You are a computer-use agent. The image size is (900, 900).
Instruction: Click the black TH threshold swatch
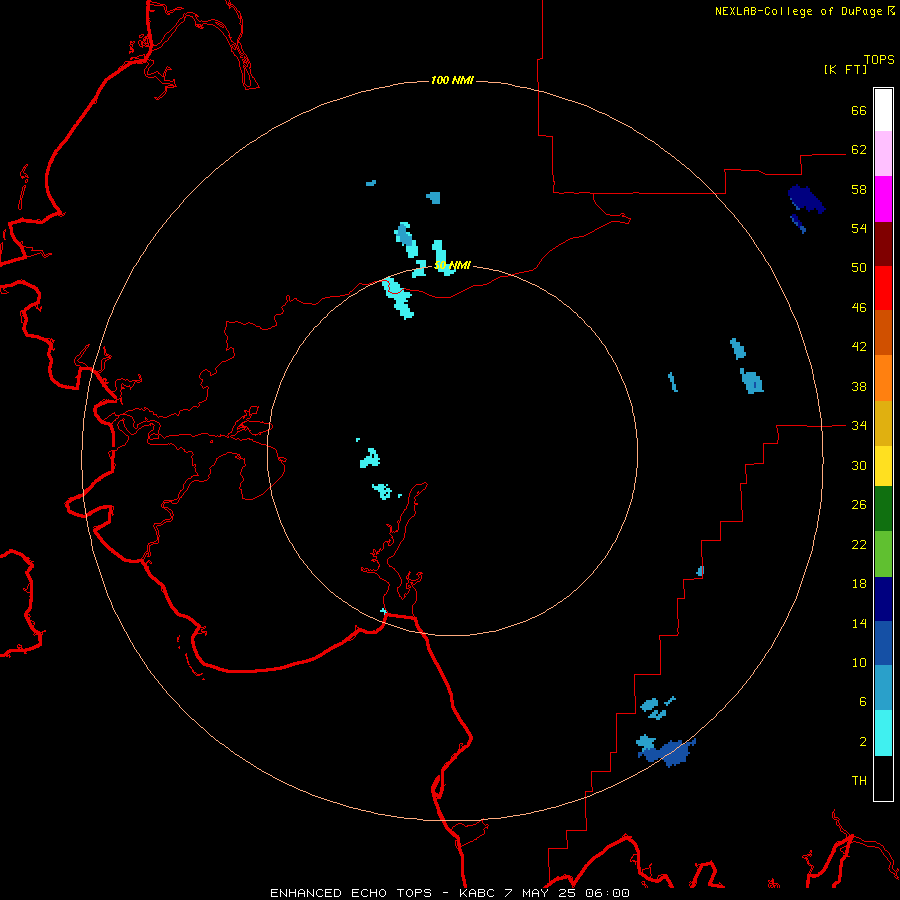883,778
